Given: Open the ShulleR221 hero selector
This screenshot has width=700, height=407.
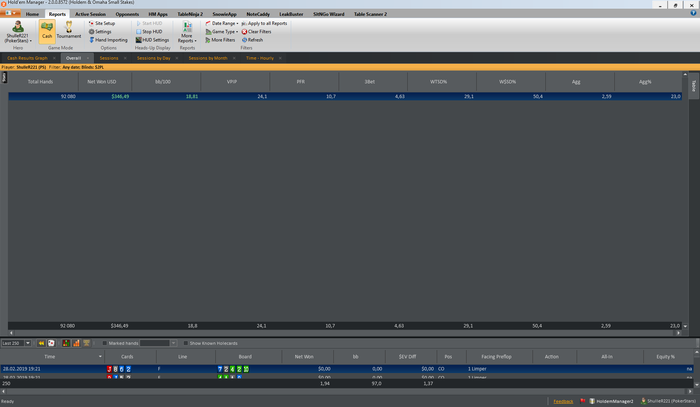Looking at the screenshot, I should click(x=18, y=32).
